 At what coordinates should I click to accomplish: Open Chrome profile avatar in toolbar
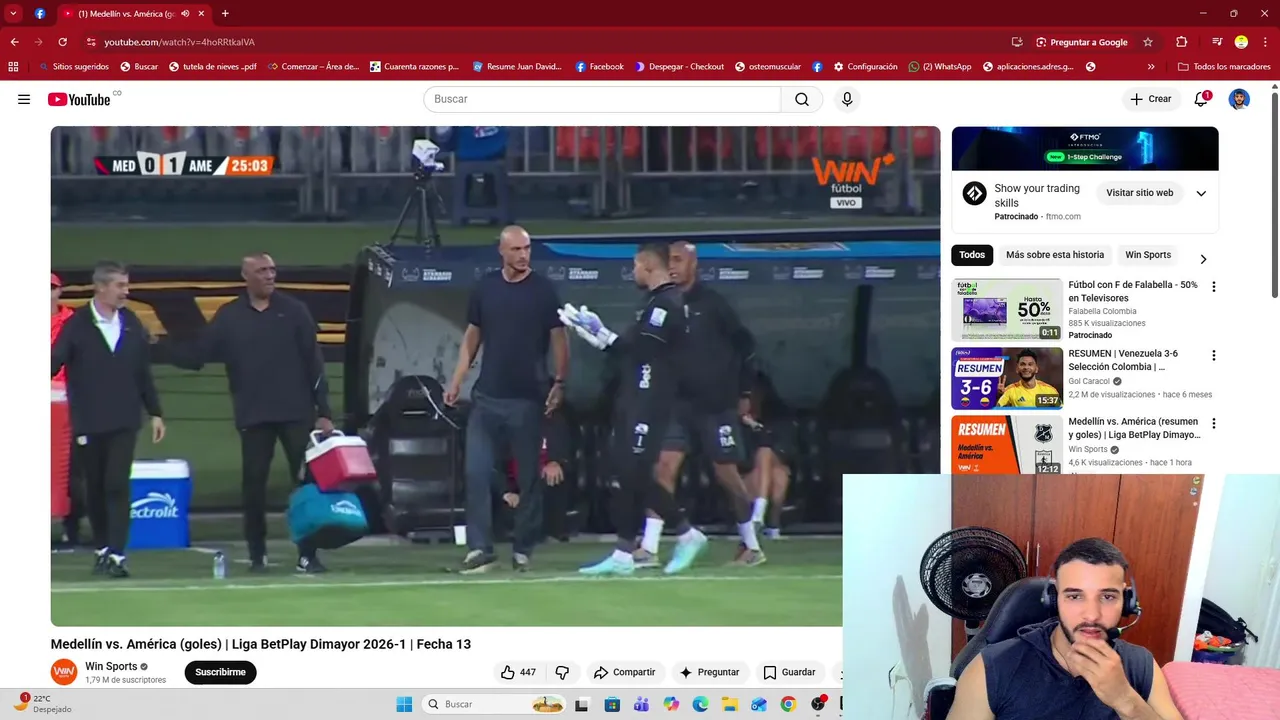tap(1241, 42)
